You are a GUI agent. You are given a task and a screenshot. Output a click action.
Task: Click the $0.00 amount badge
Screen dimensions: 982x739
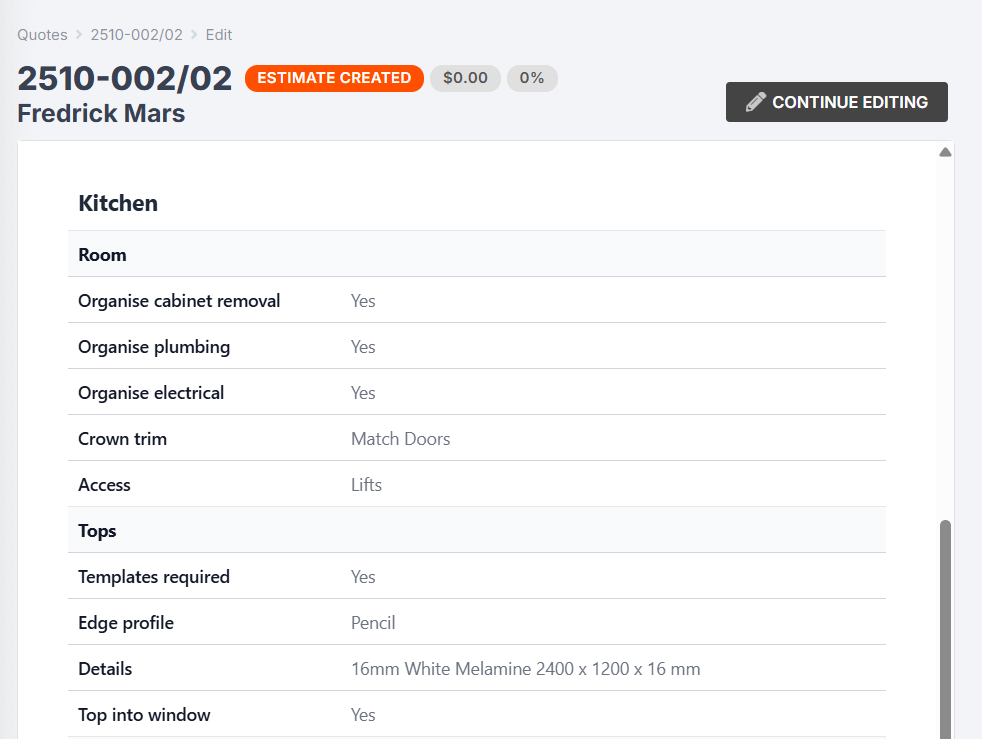pos(465,78)
